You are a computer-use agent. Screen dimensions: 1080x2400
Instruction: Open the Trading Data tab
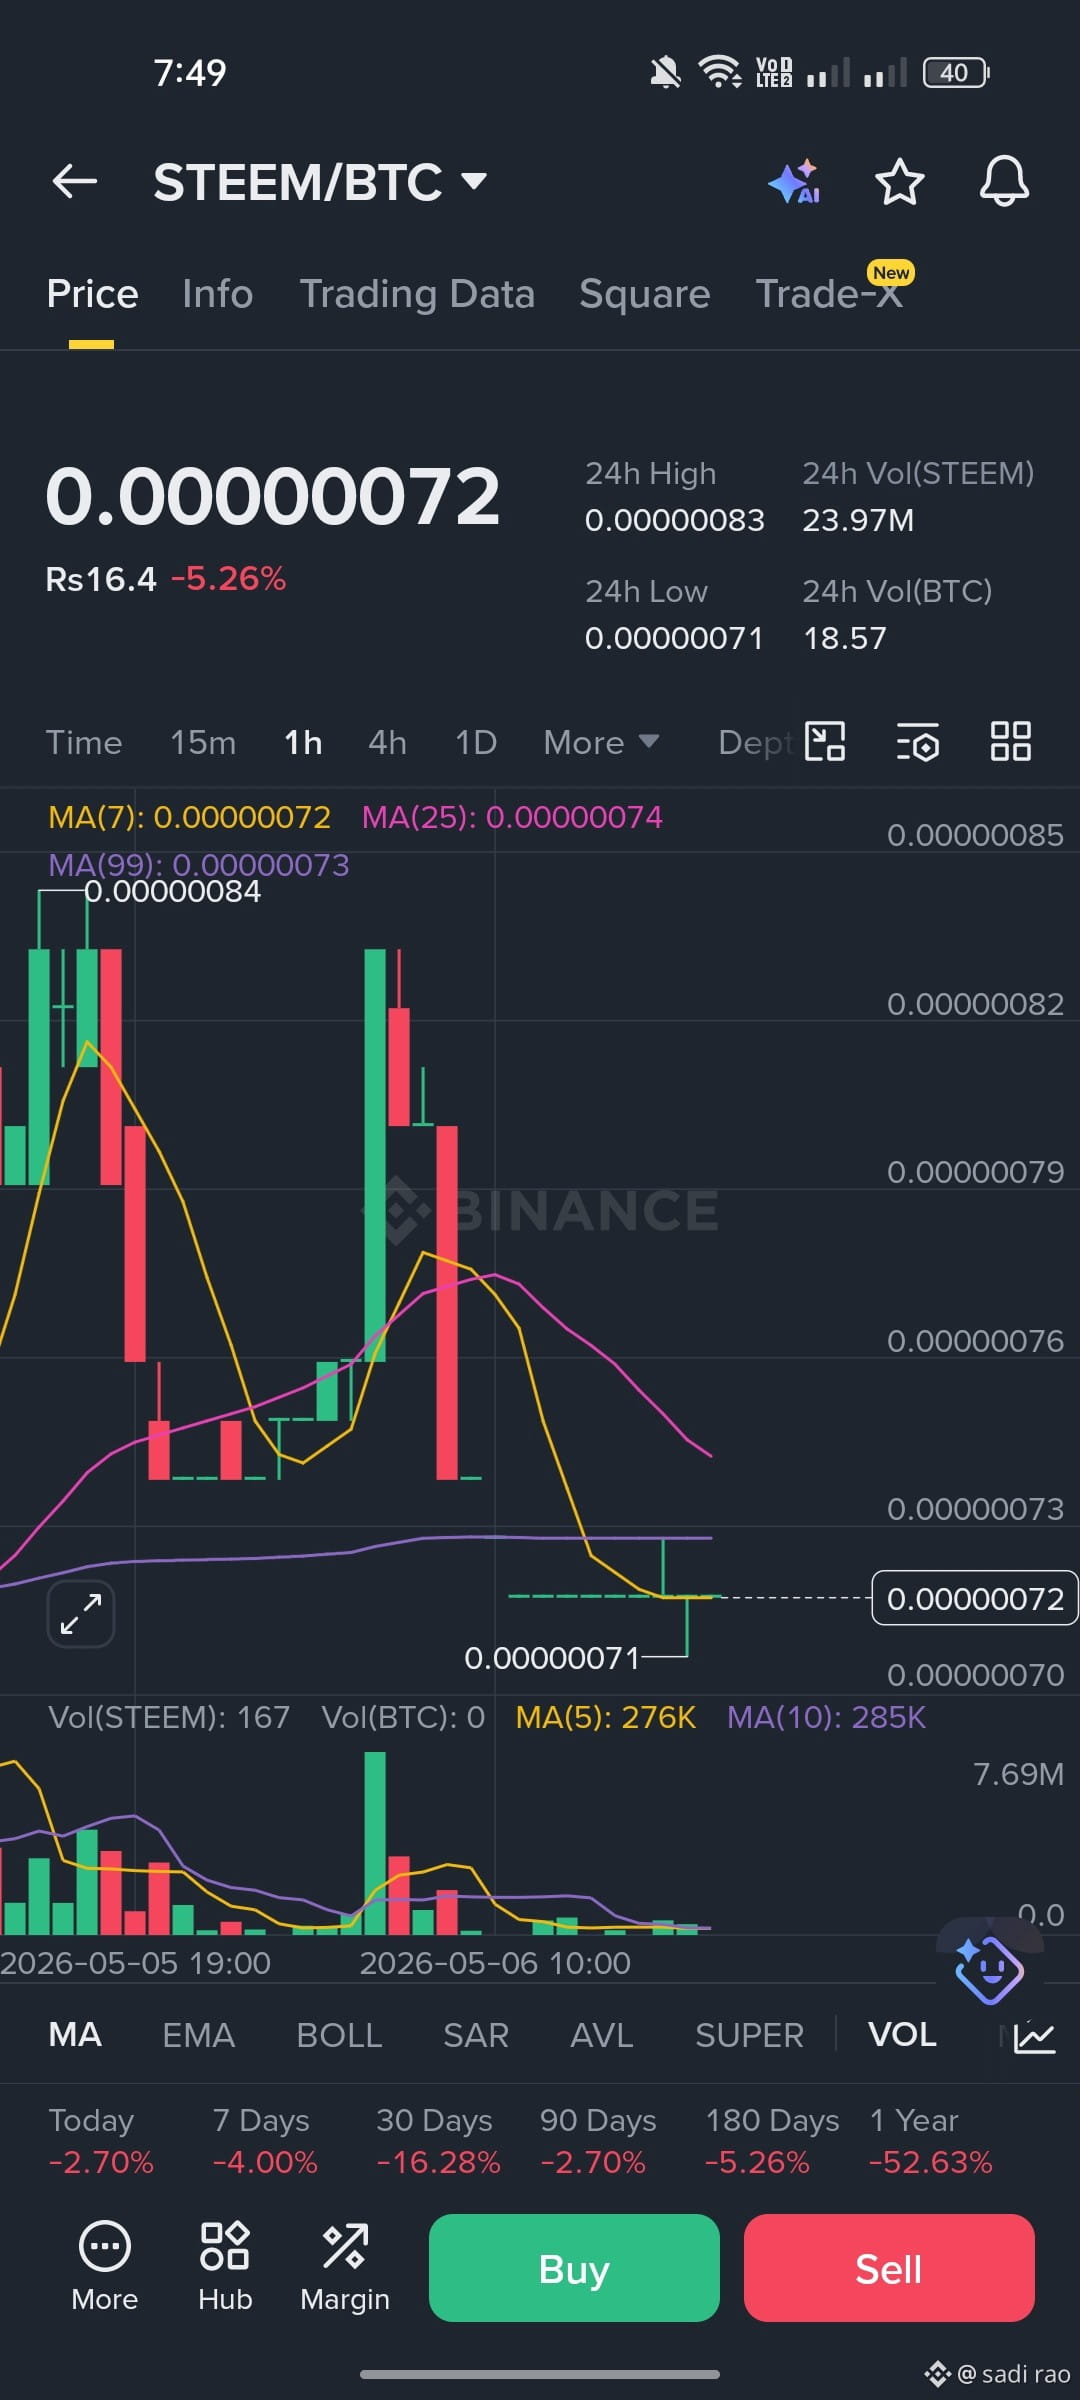click(417, 294)
